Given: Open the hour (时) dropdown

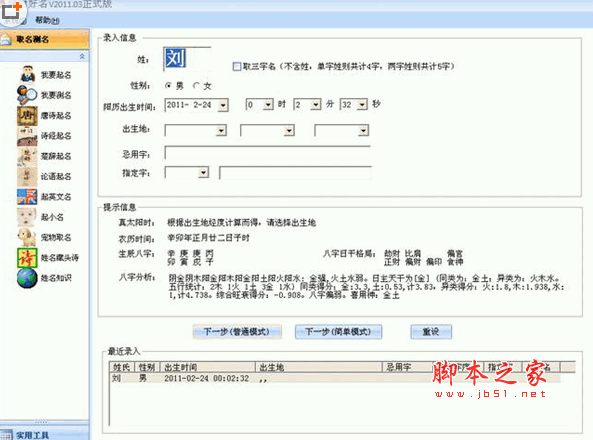Looking at the screenshot, I should pyautogui.click(x=268, y=104).
